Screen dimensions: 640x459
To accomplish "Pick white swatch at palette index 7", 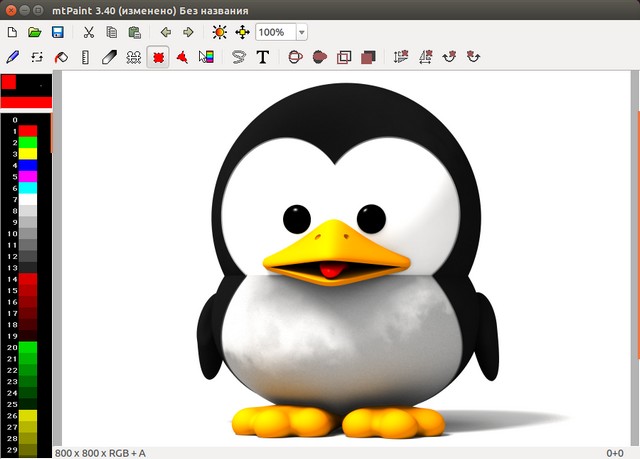I will pos(28,200).
